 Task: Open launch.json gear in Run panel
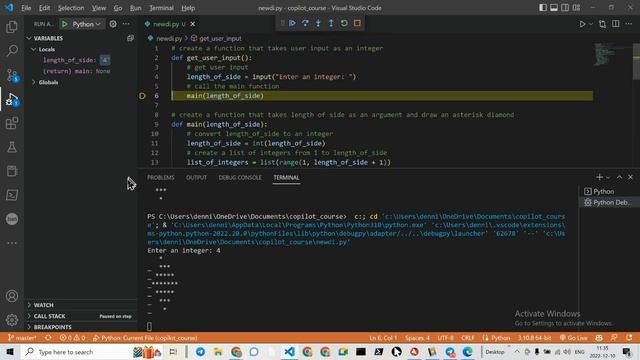pos(113,24)
